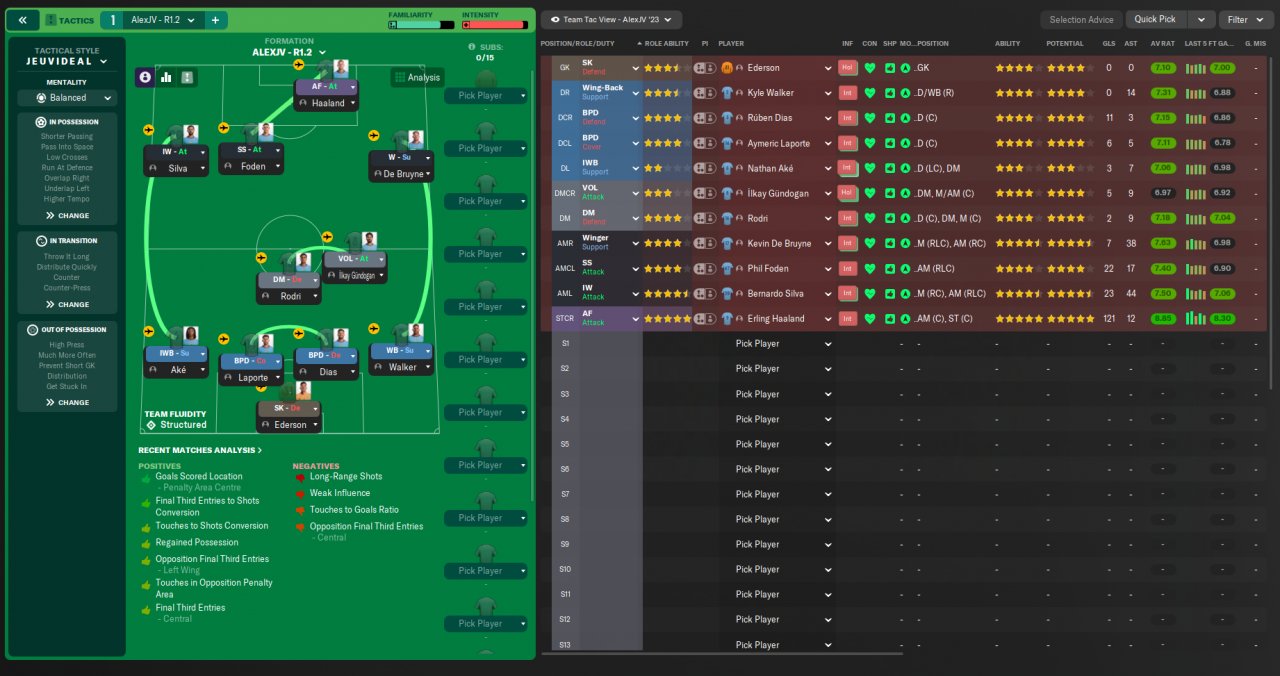Toggle Rúben Dias's player instructions switch
This screenshot has height=676, width=1280.
(x=706, y=118)
